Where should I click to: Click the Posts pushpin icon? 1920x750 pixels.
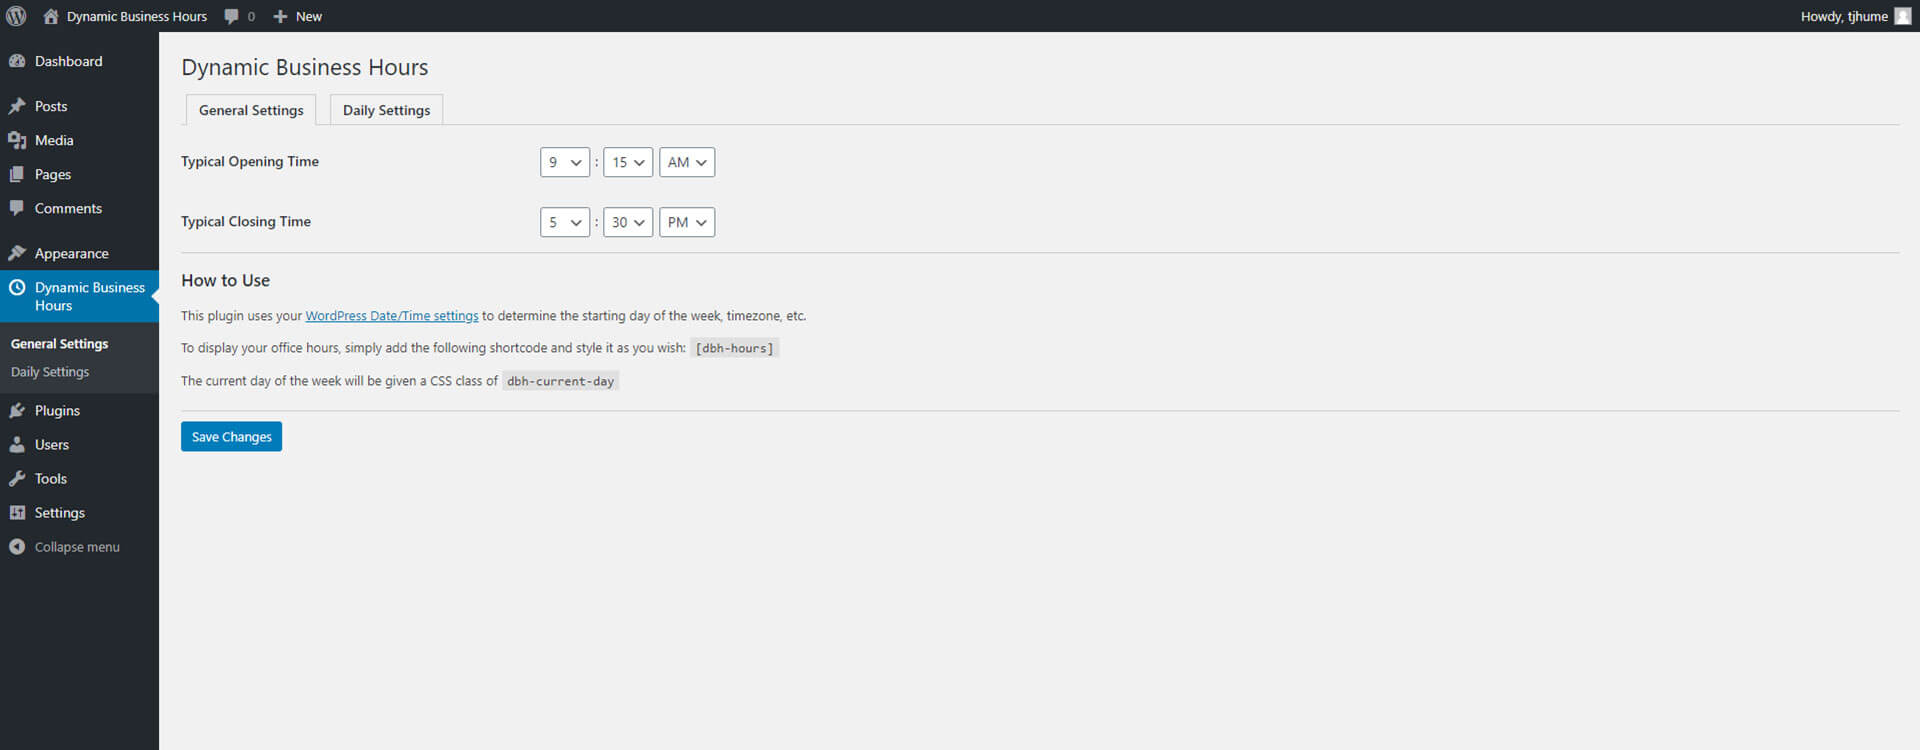[17, 106]
